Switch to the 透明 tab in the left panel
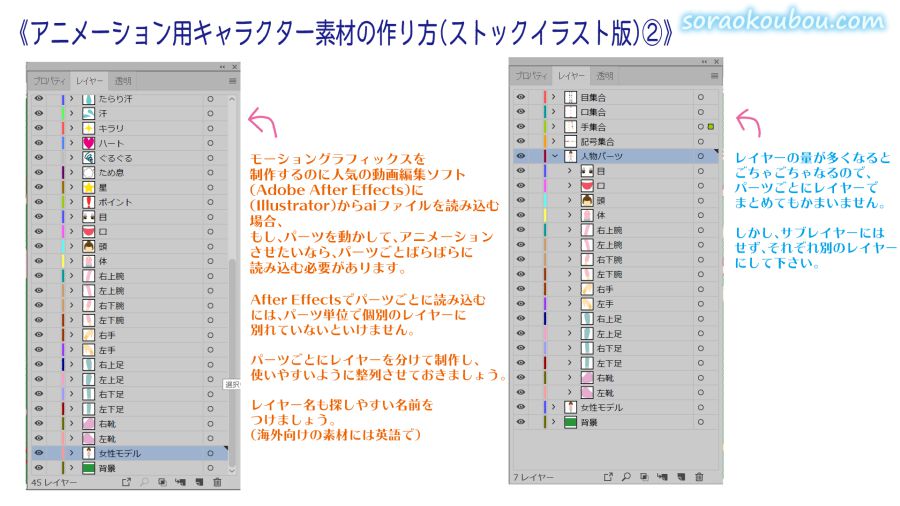This screenshot has width=900, height=506. pyautogui.click(x=123, y=81)
